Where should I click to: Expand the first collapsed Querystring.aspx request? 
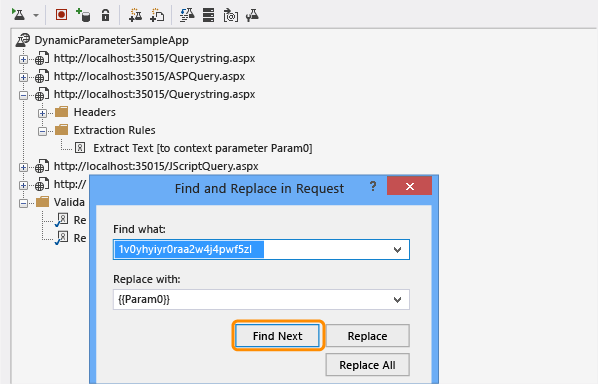(23, 59)
